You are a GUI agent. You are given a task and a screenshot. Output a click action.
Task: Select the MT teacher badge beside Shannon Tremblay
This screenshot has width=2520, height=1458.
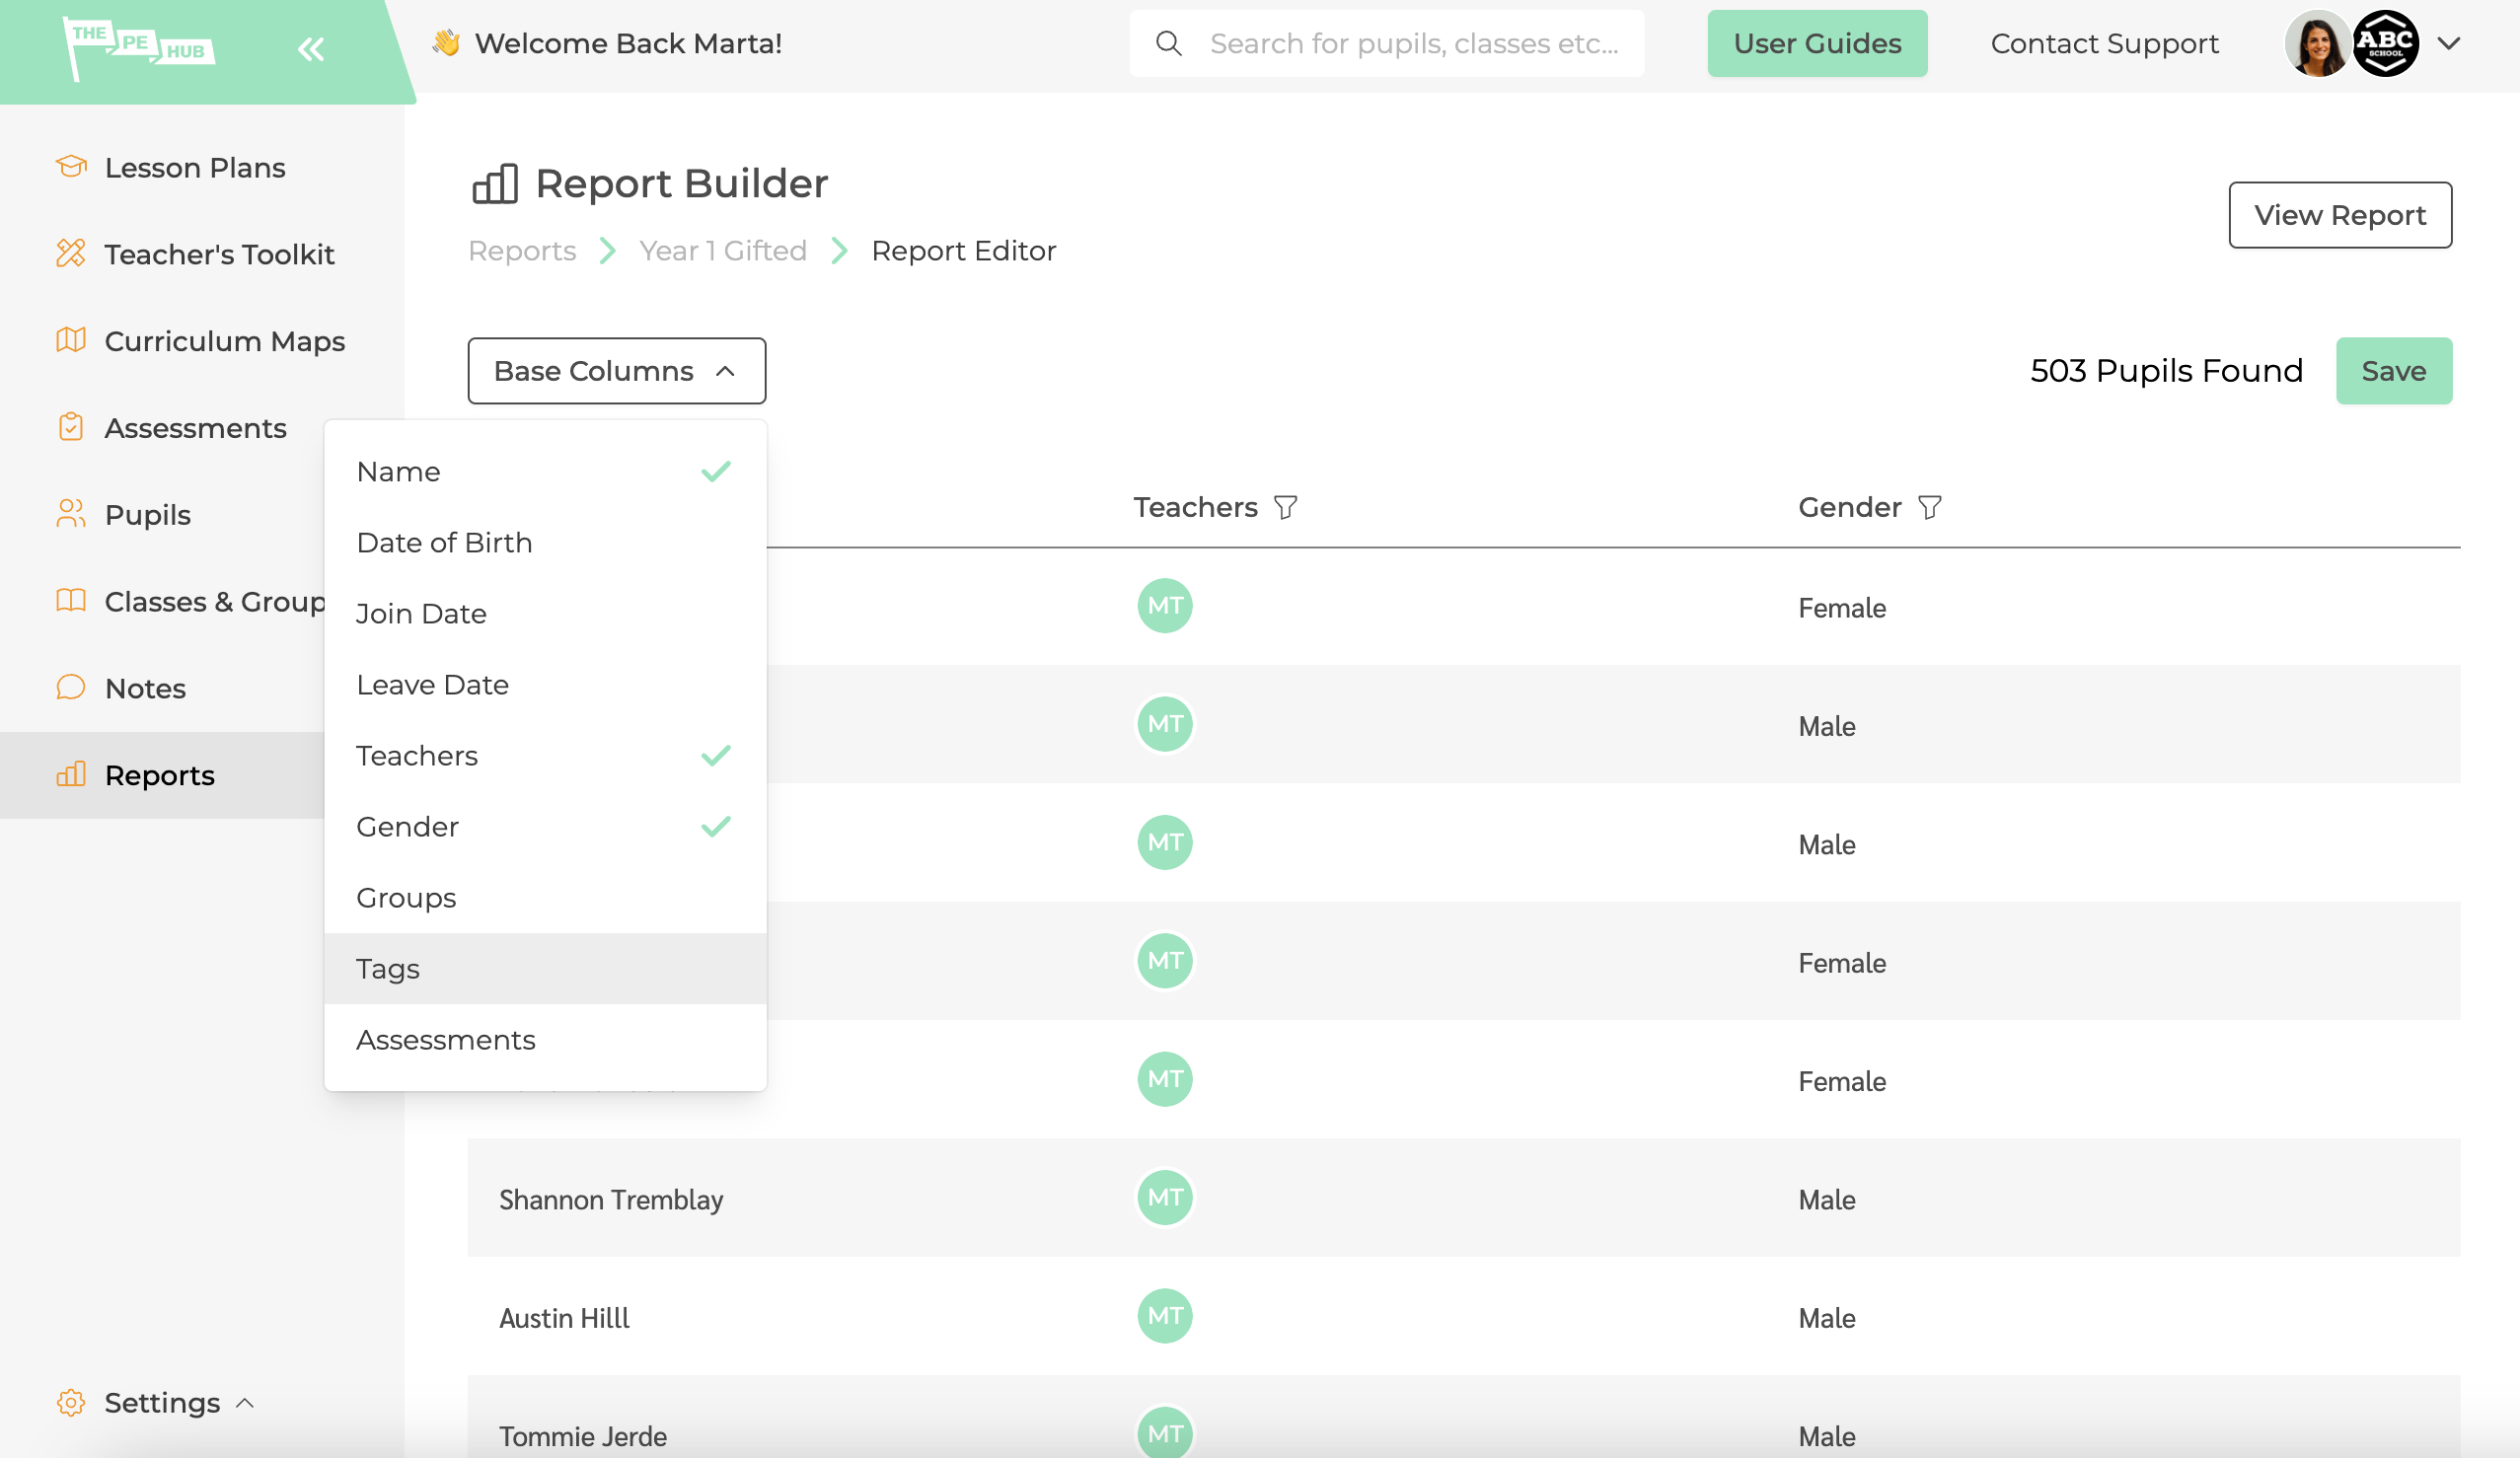tap(1164, 1197)
